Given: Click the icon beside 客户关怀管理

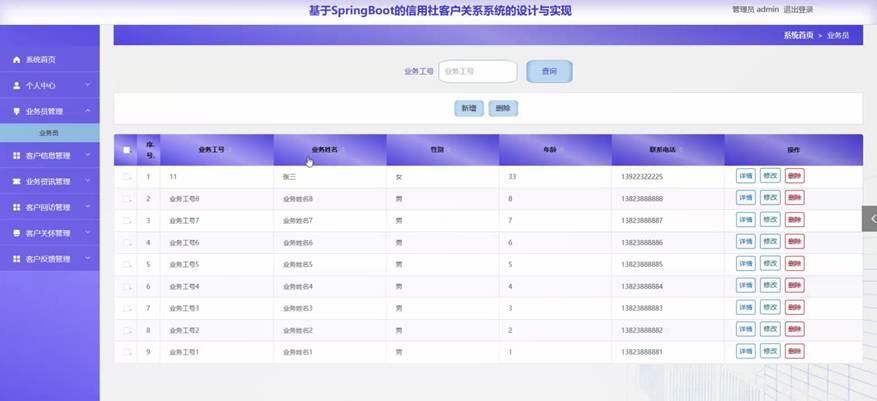Looking at the screenshot, I should pos(16,233).
